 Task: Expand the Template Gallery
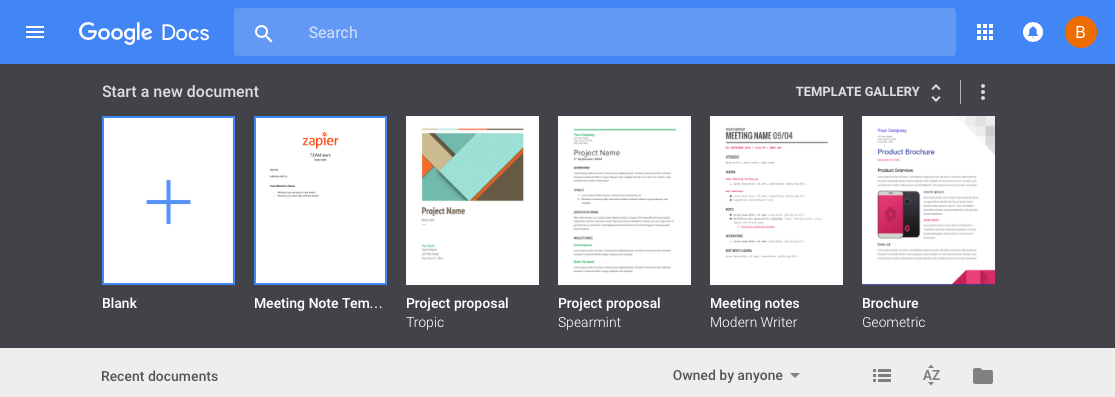[x=868, y=92]
